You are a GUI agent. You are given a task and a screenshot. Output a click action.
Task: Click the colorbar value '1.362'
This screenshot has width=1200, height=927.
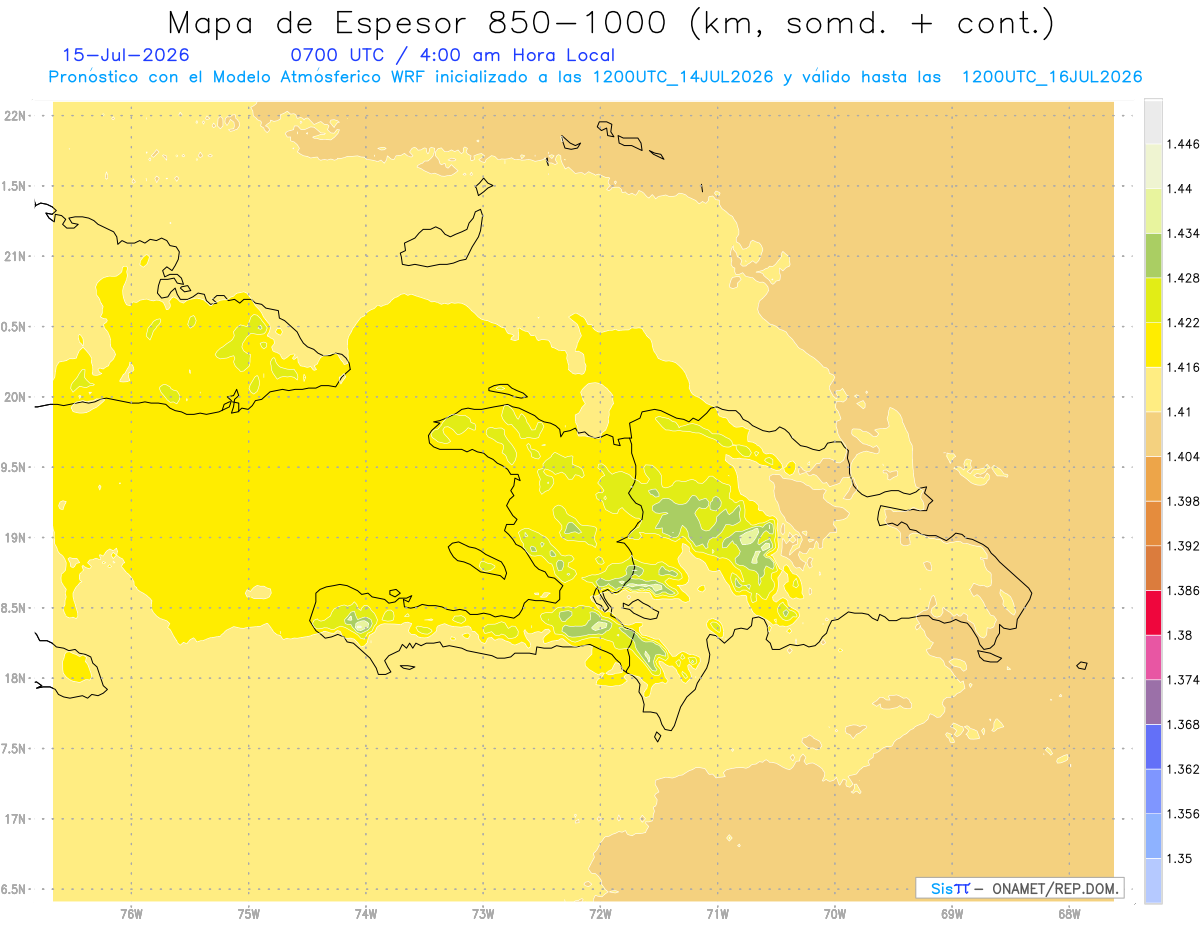(1182, 770)
